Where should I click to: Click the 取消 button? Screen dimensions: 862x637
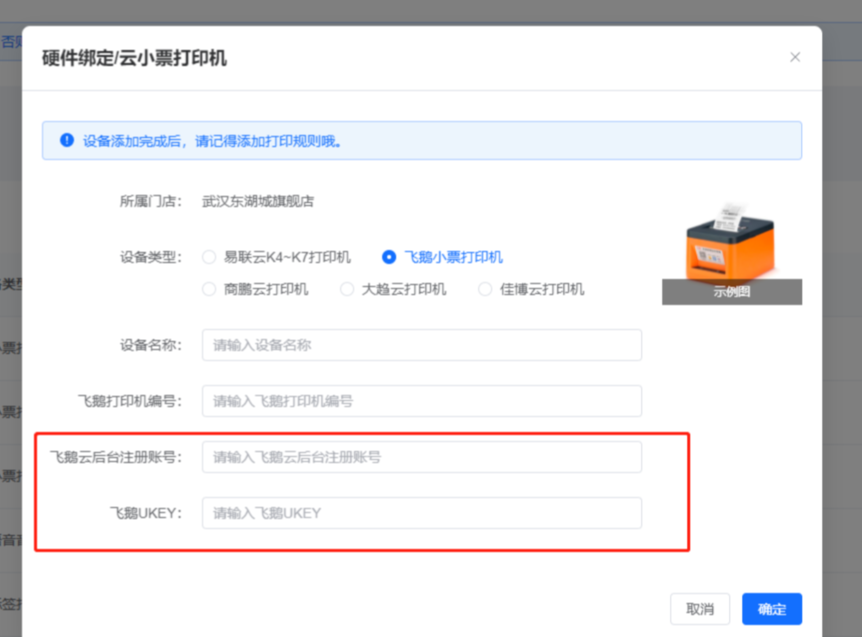[x=700, y=609]
